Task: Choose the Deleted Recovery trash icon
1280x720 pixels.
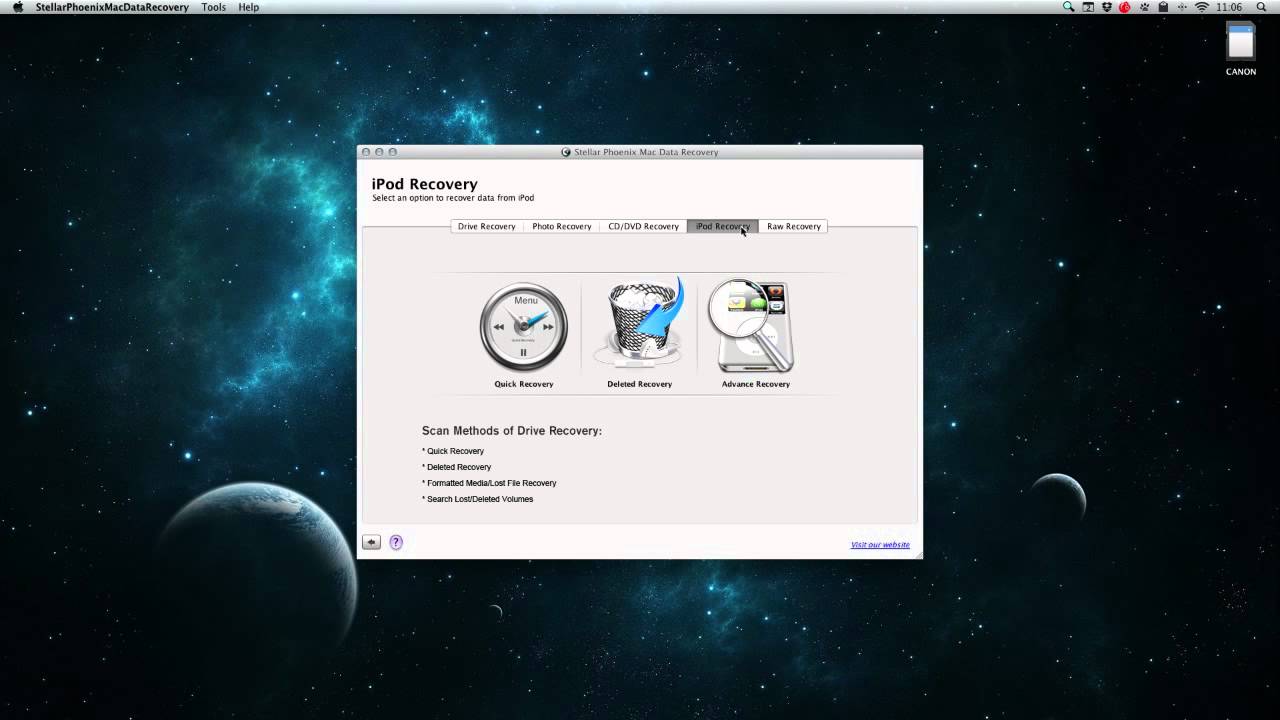Action: 640,325
